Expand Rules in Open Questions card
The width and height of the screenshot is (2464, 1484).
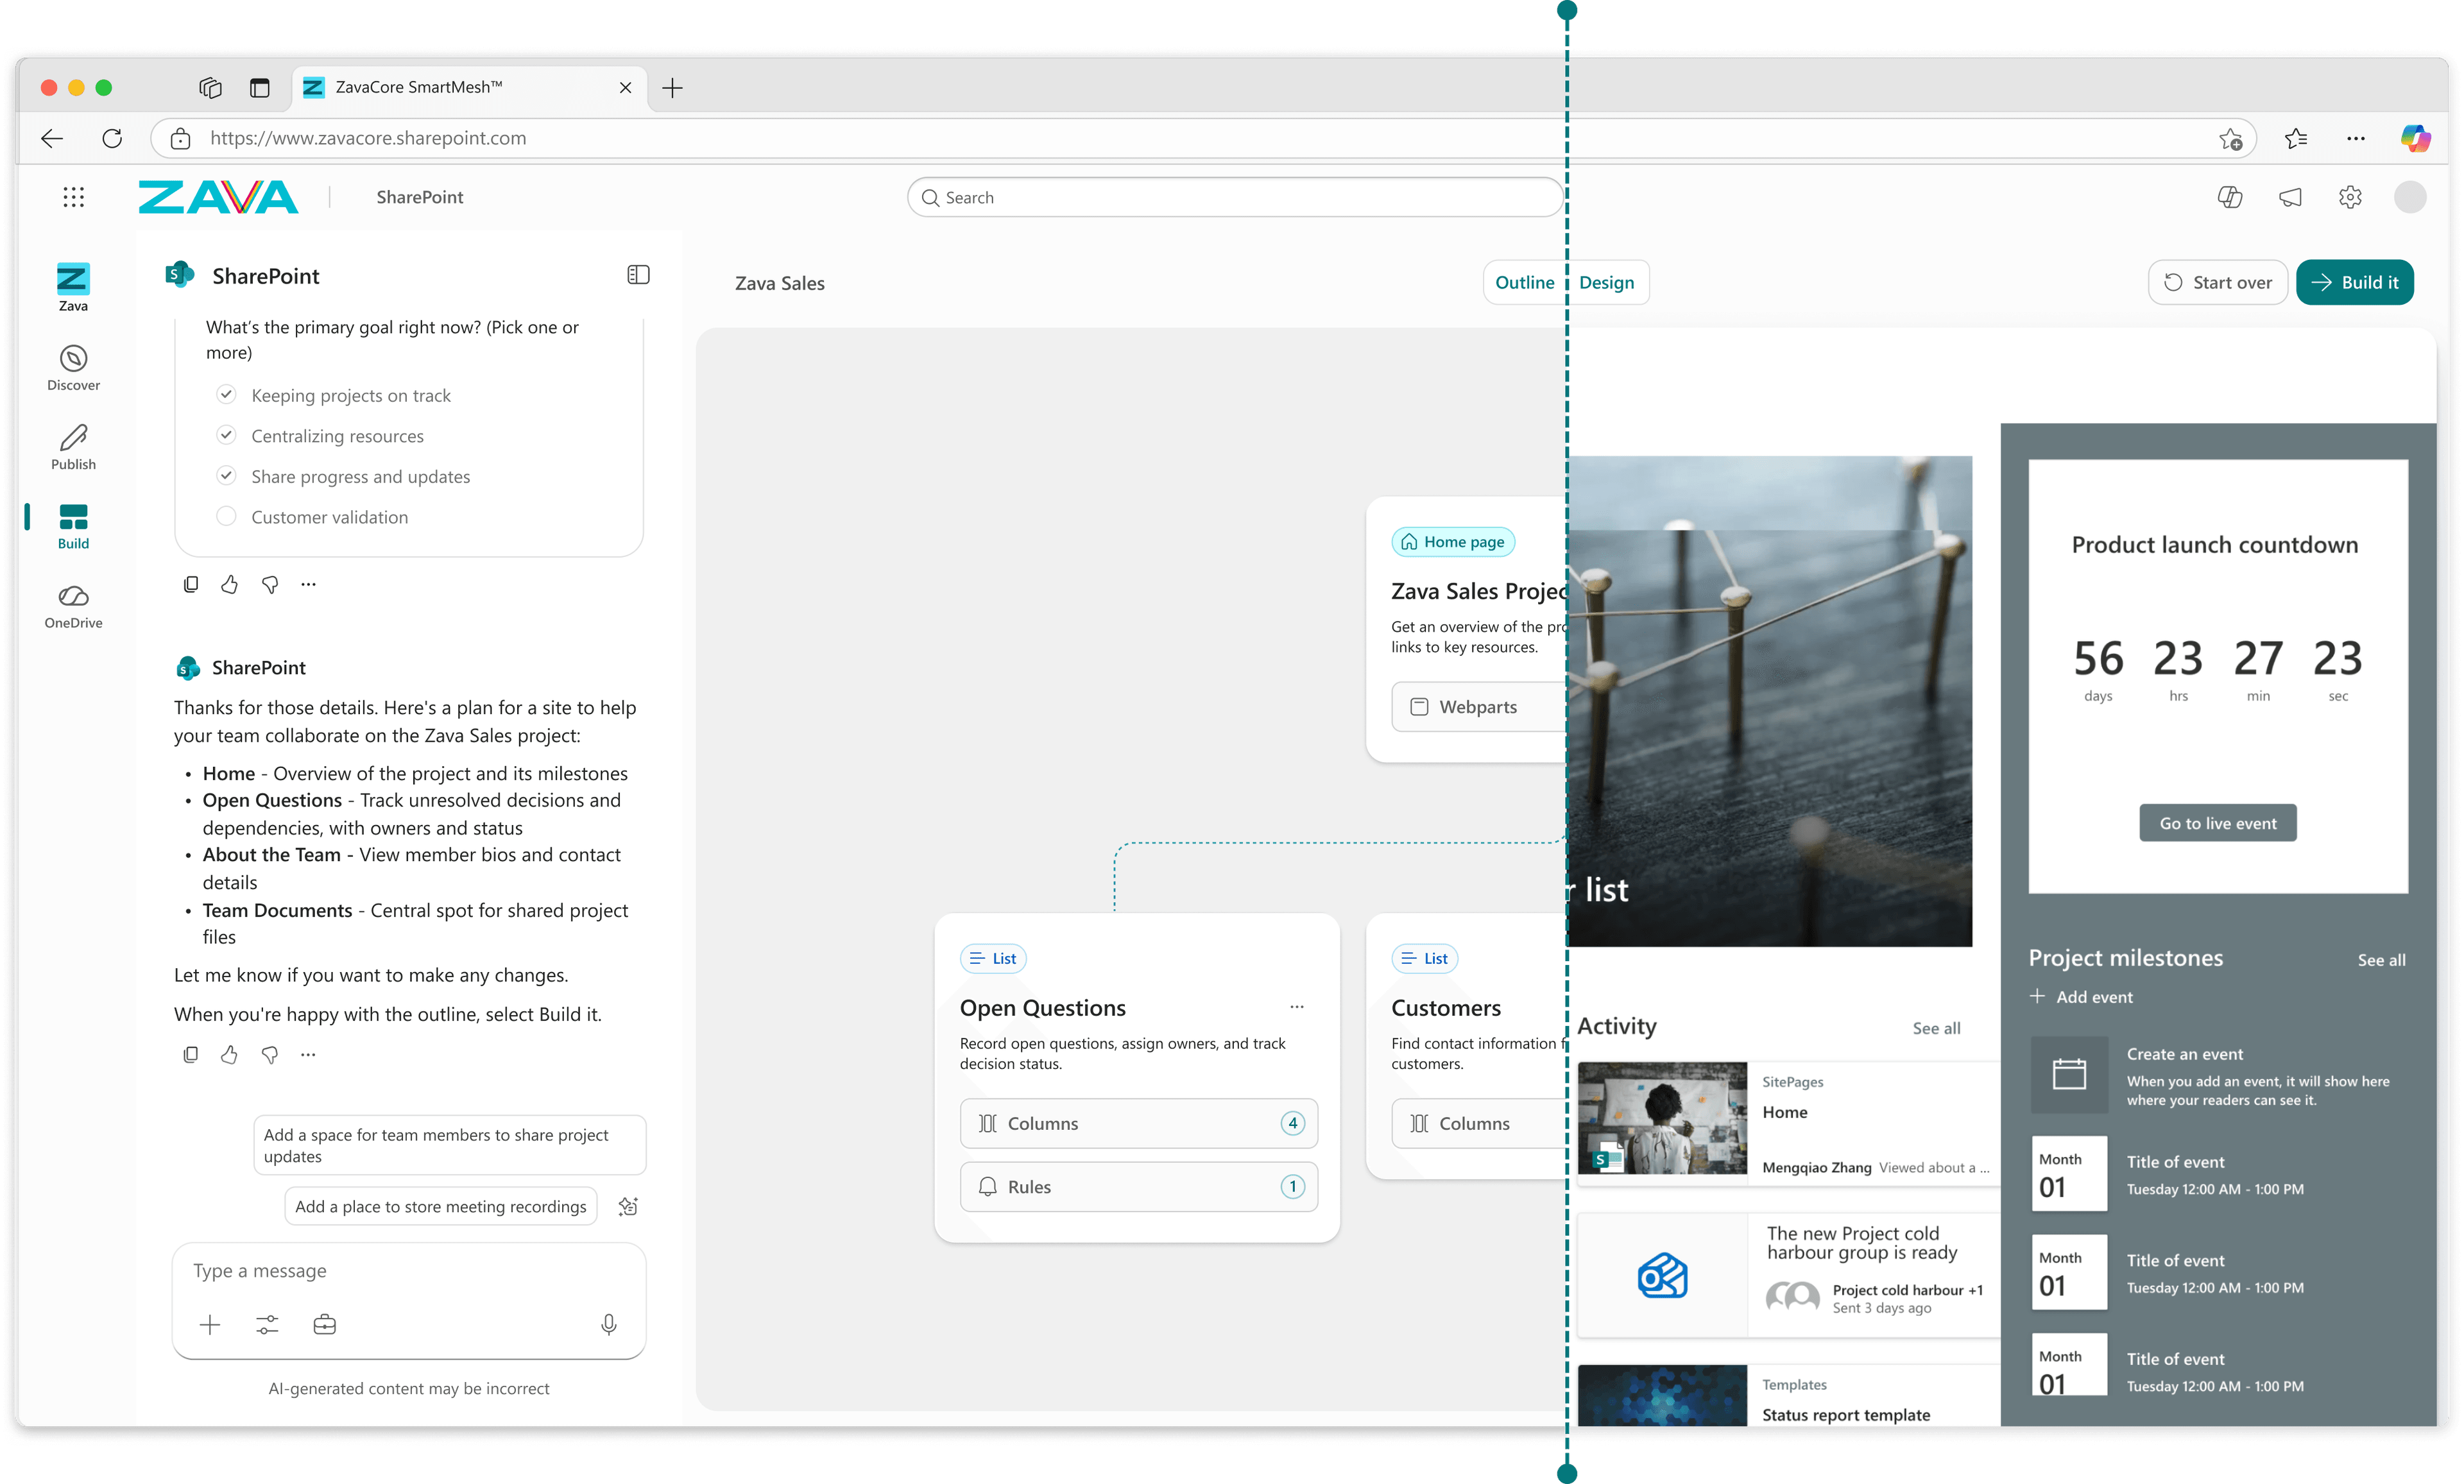(1138, 1186)
